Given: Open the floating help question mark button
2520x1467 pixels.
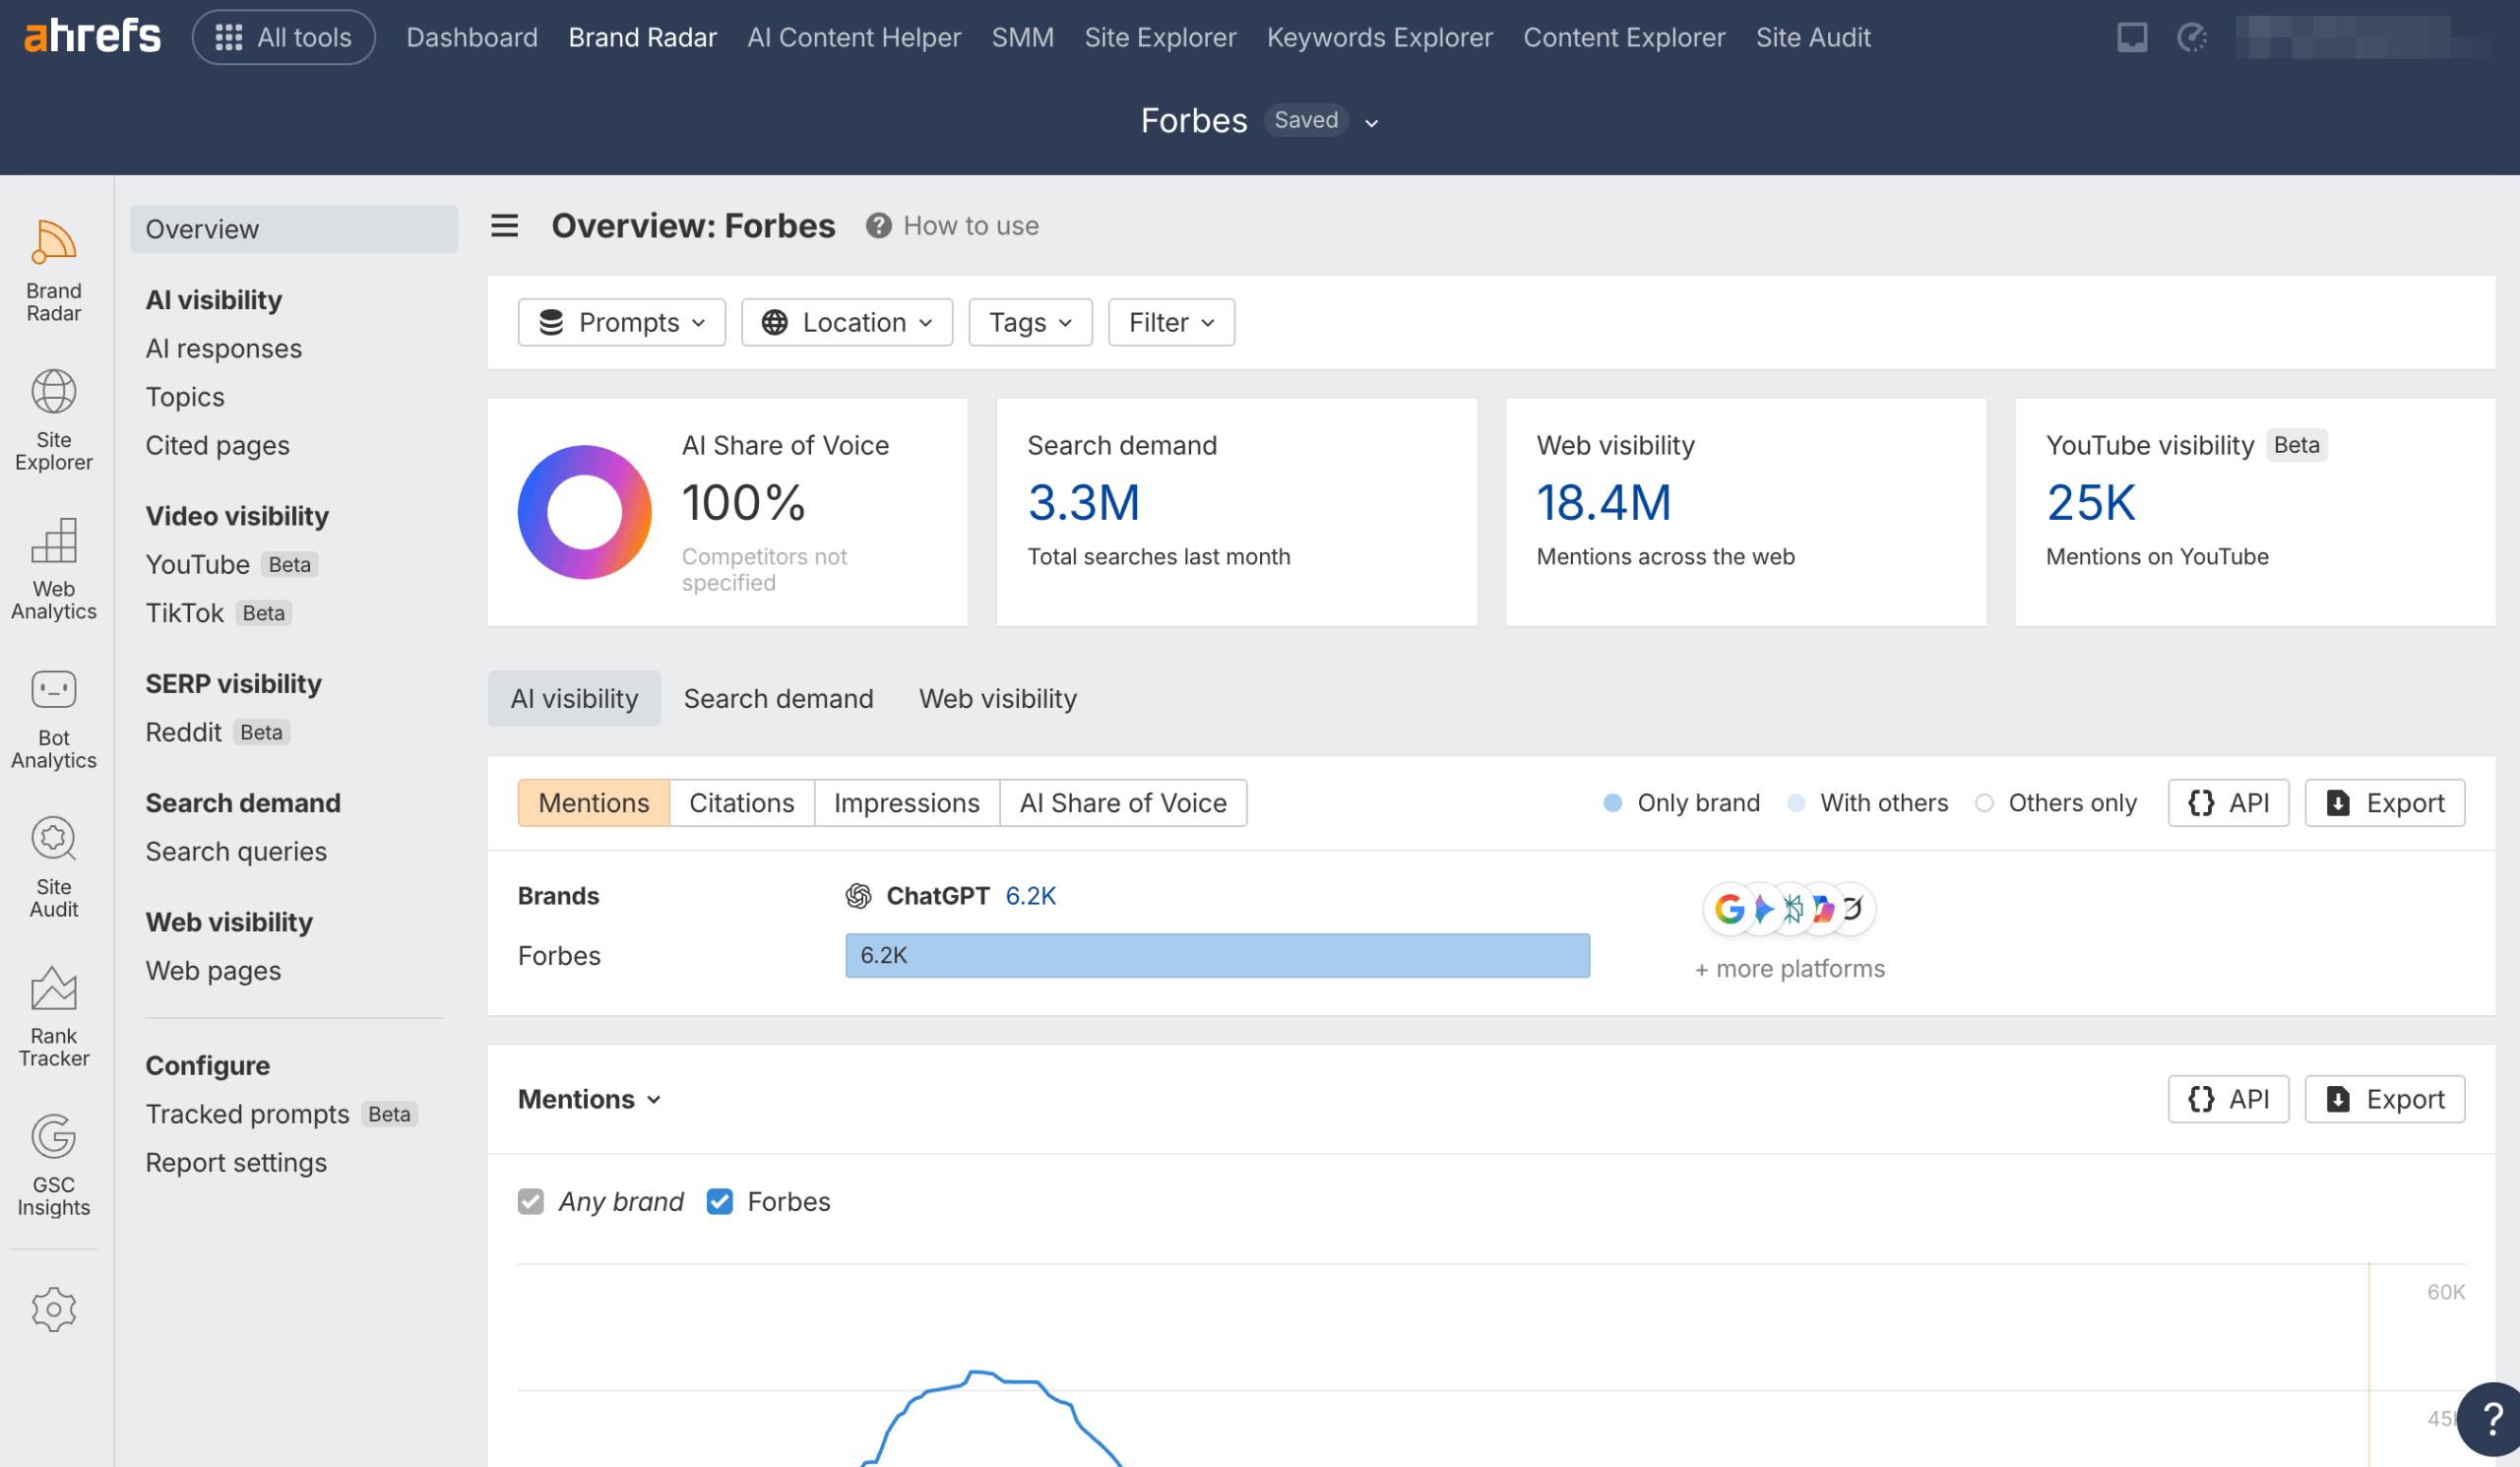Looking at the screenshot, I should click(2490, 1419).
